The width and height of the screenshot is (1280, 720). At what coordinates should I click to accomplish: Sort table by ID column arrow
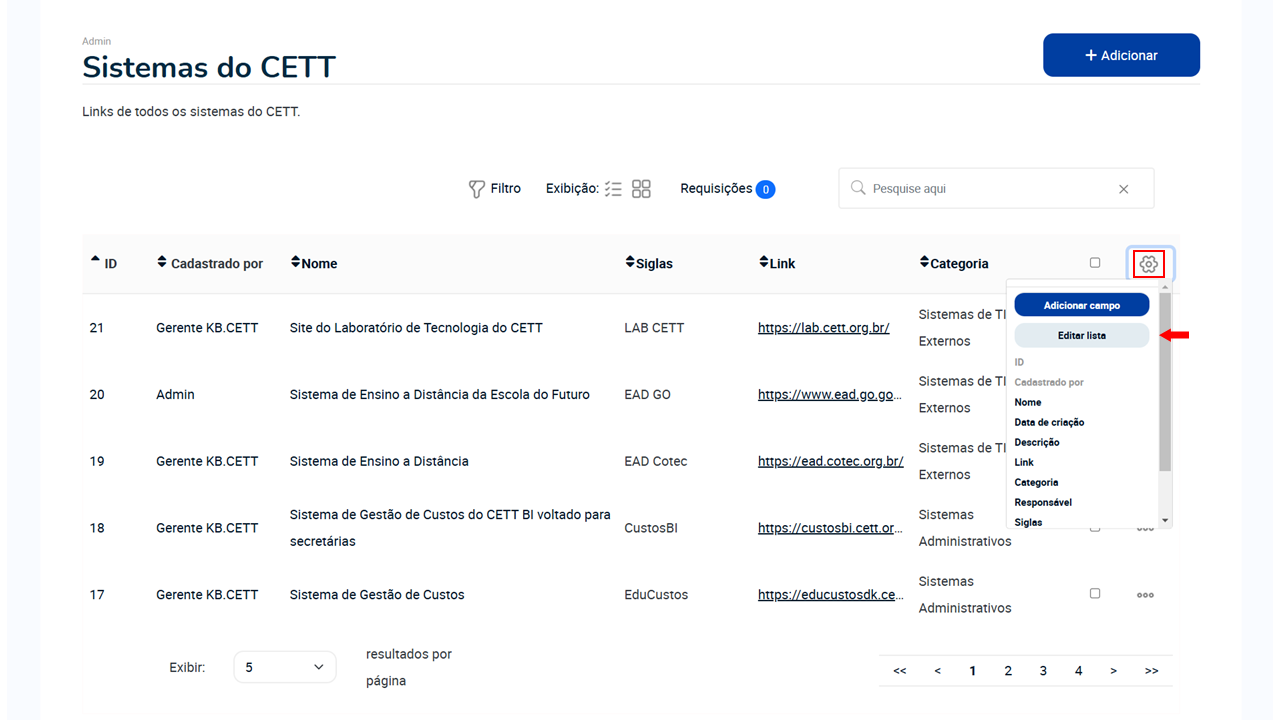pos(96,261)
